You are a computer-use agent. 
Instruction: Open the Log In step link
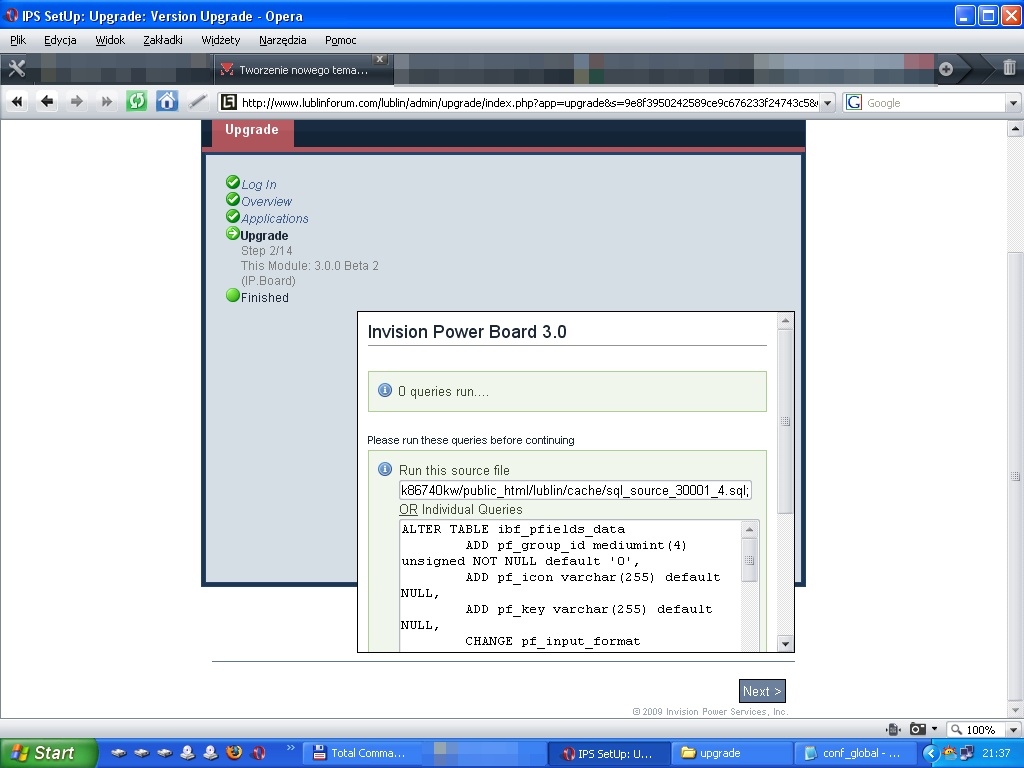pyautogui.click(x=259, y=185)
